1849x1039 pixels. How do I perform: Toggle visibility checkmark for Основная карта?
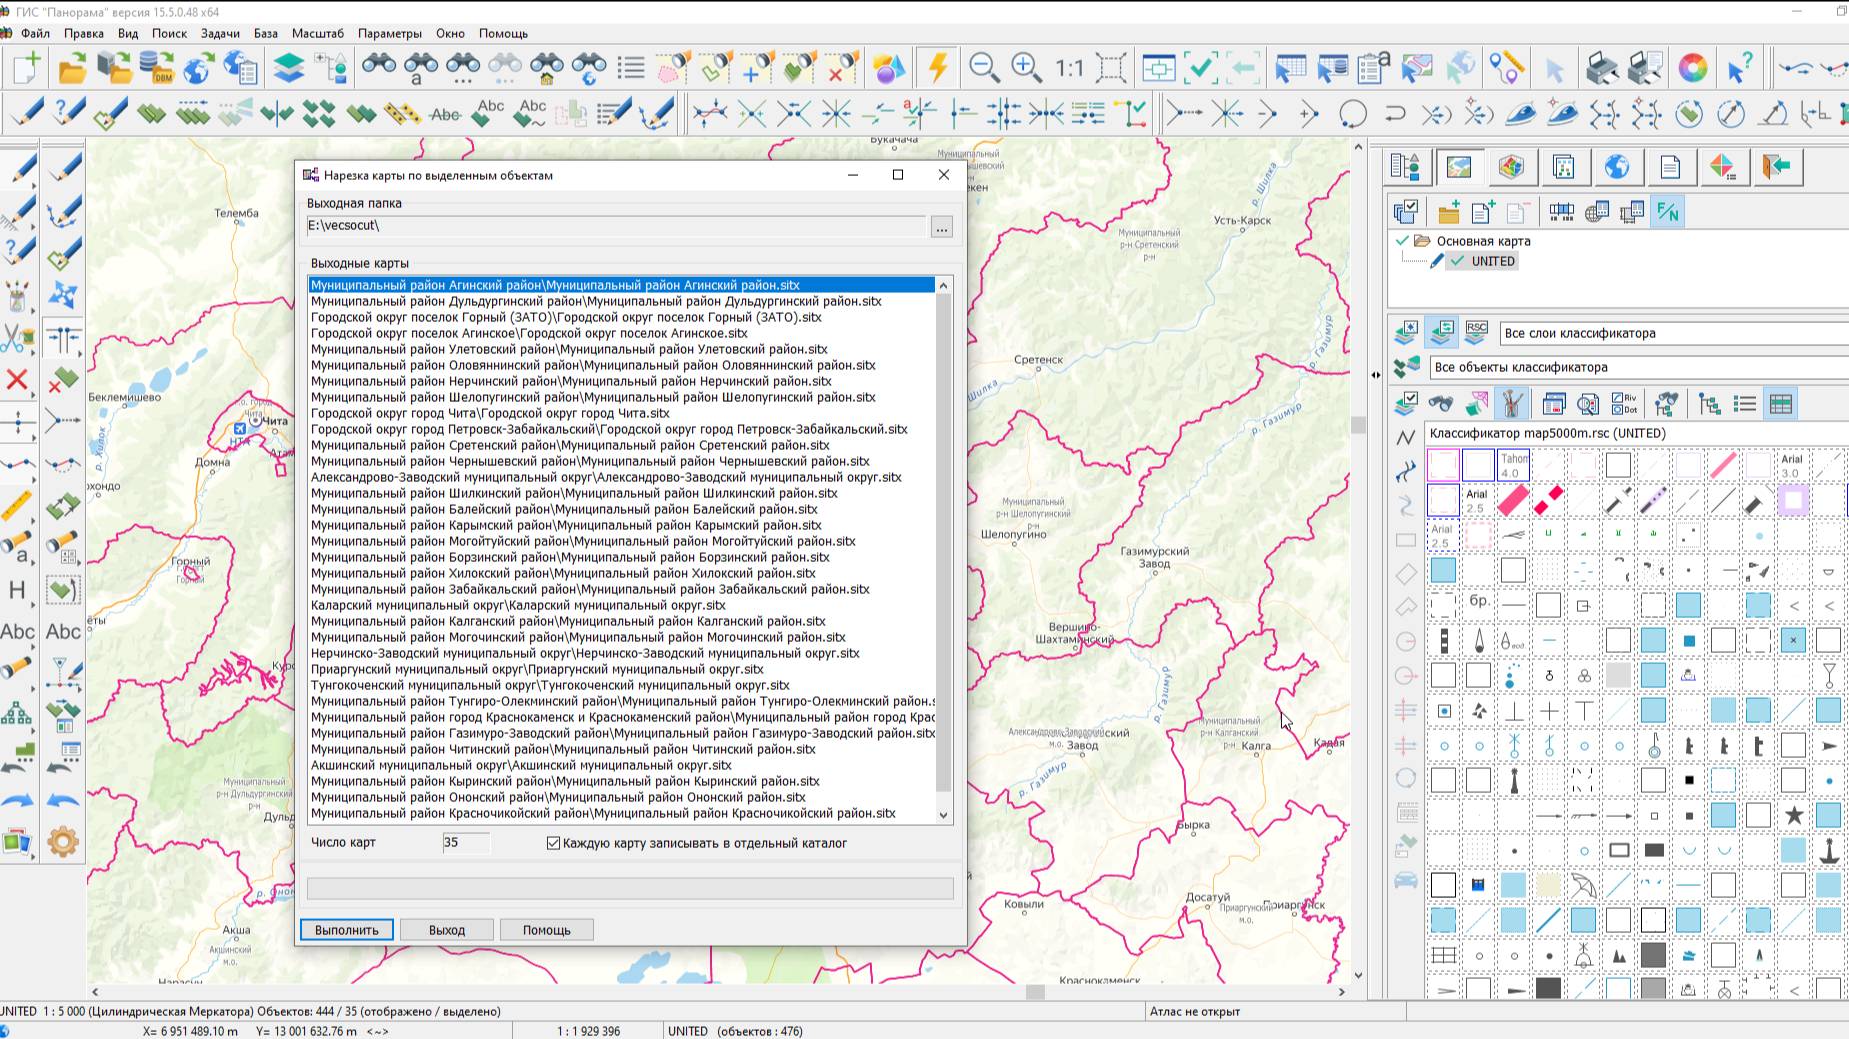[x=1402, y=241]
